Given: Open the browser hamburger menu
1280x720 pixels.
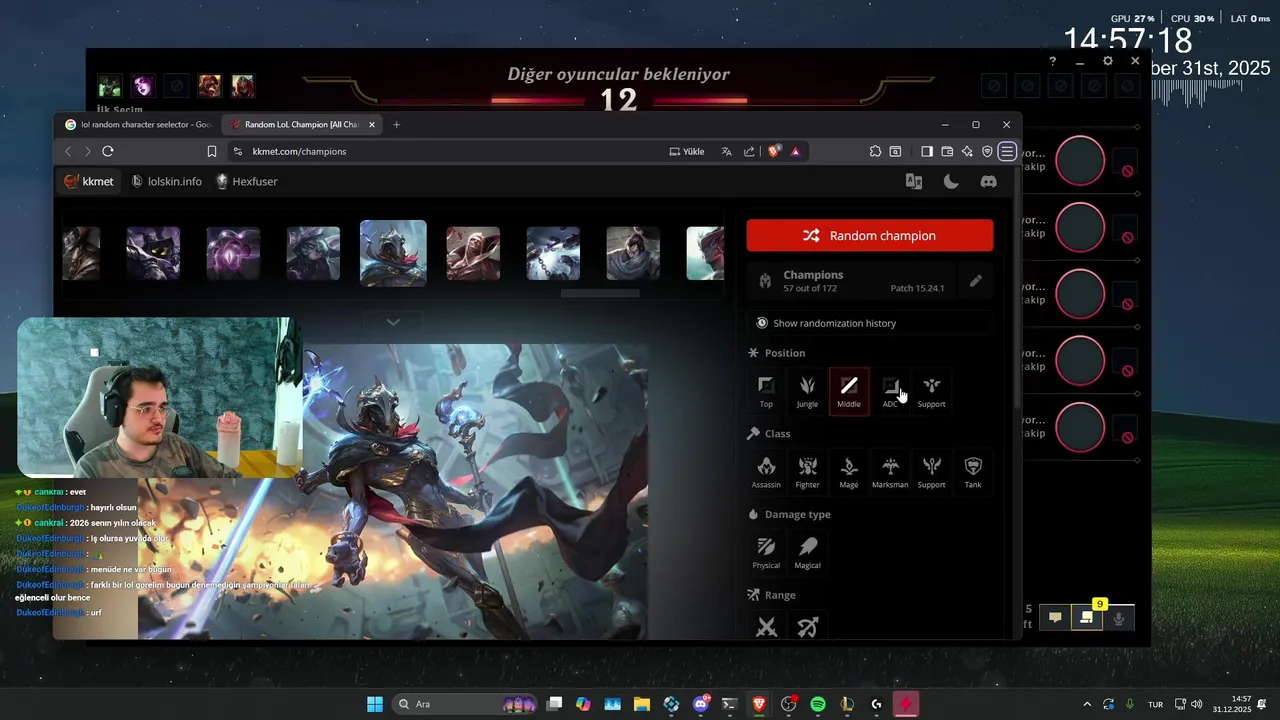Looking at the screenshot, I should click(x=1007, y=151).
